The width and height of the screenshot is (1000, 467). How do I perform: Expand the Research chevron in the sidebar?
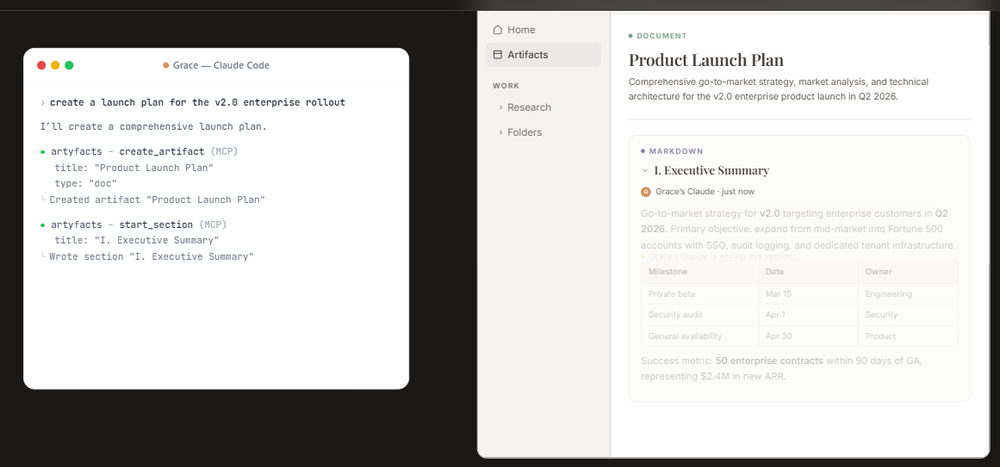point(501,107)
